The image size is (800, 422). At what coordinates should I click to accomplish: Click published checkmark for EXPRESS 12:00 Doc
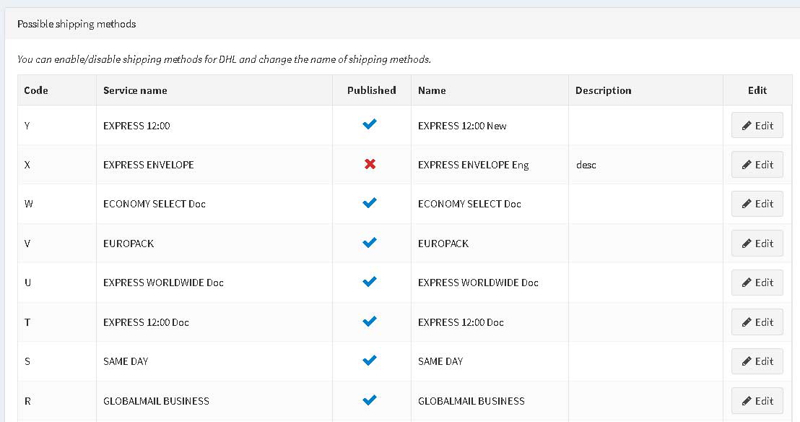[370, 322]
